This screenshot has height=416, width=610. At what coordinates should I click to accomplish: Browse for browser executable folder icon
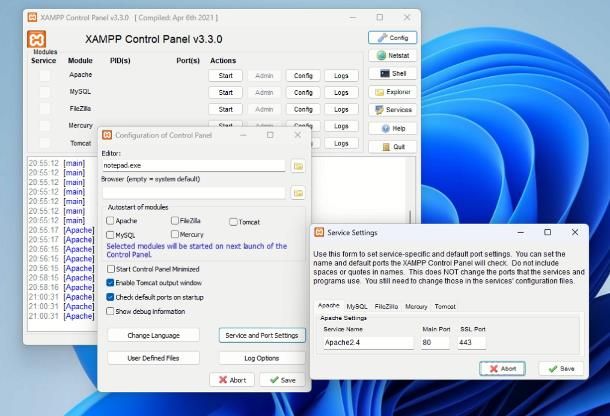(298, 193)
